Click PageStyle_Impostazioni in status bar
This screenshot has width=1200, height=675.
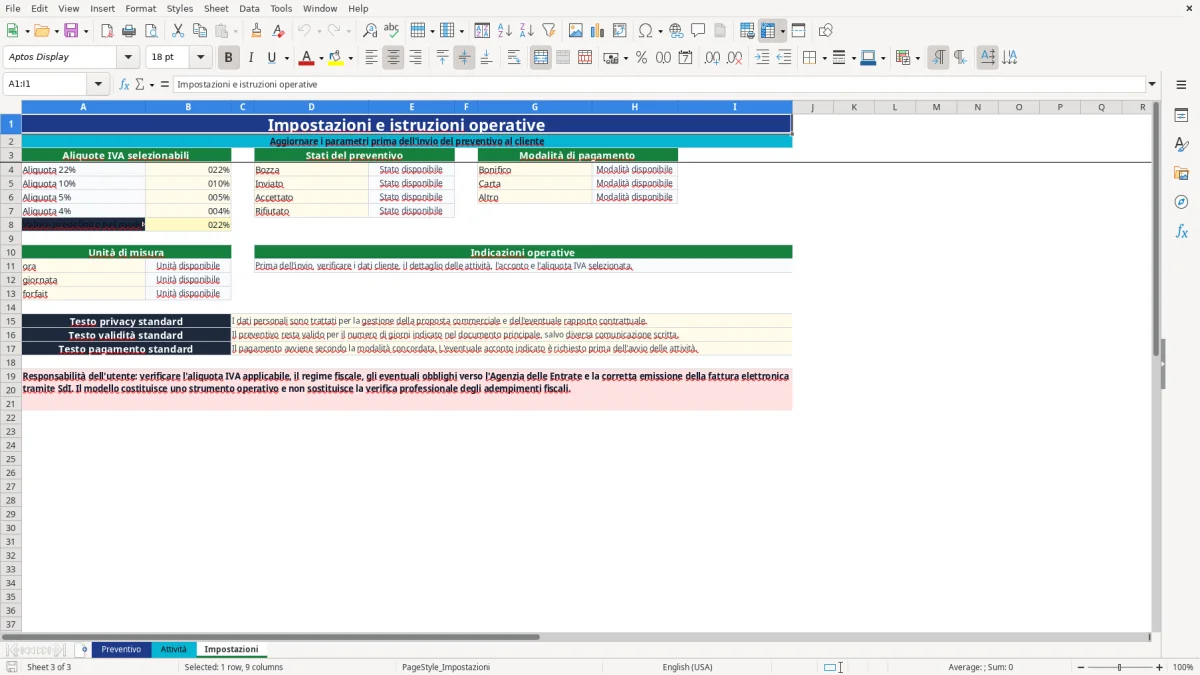pyautogui.click(x=446, y=667)
